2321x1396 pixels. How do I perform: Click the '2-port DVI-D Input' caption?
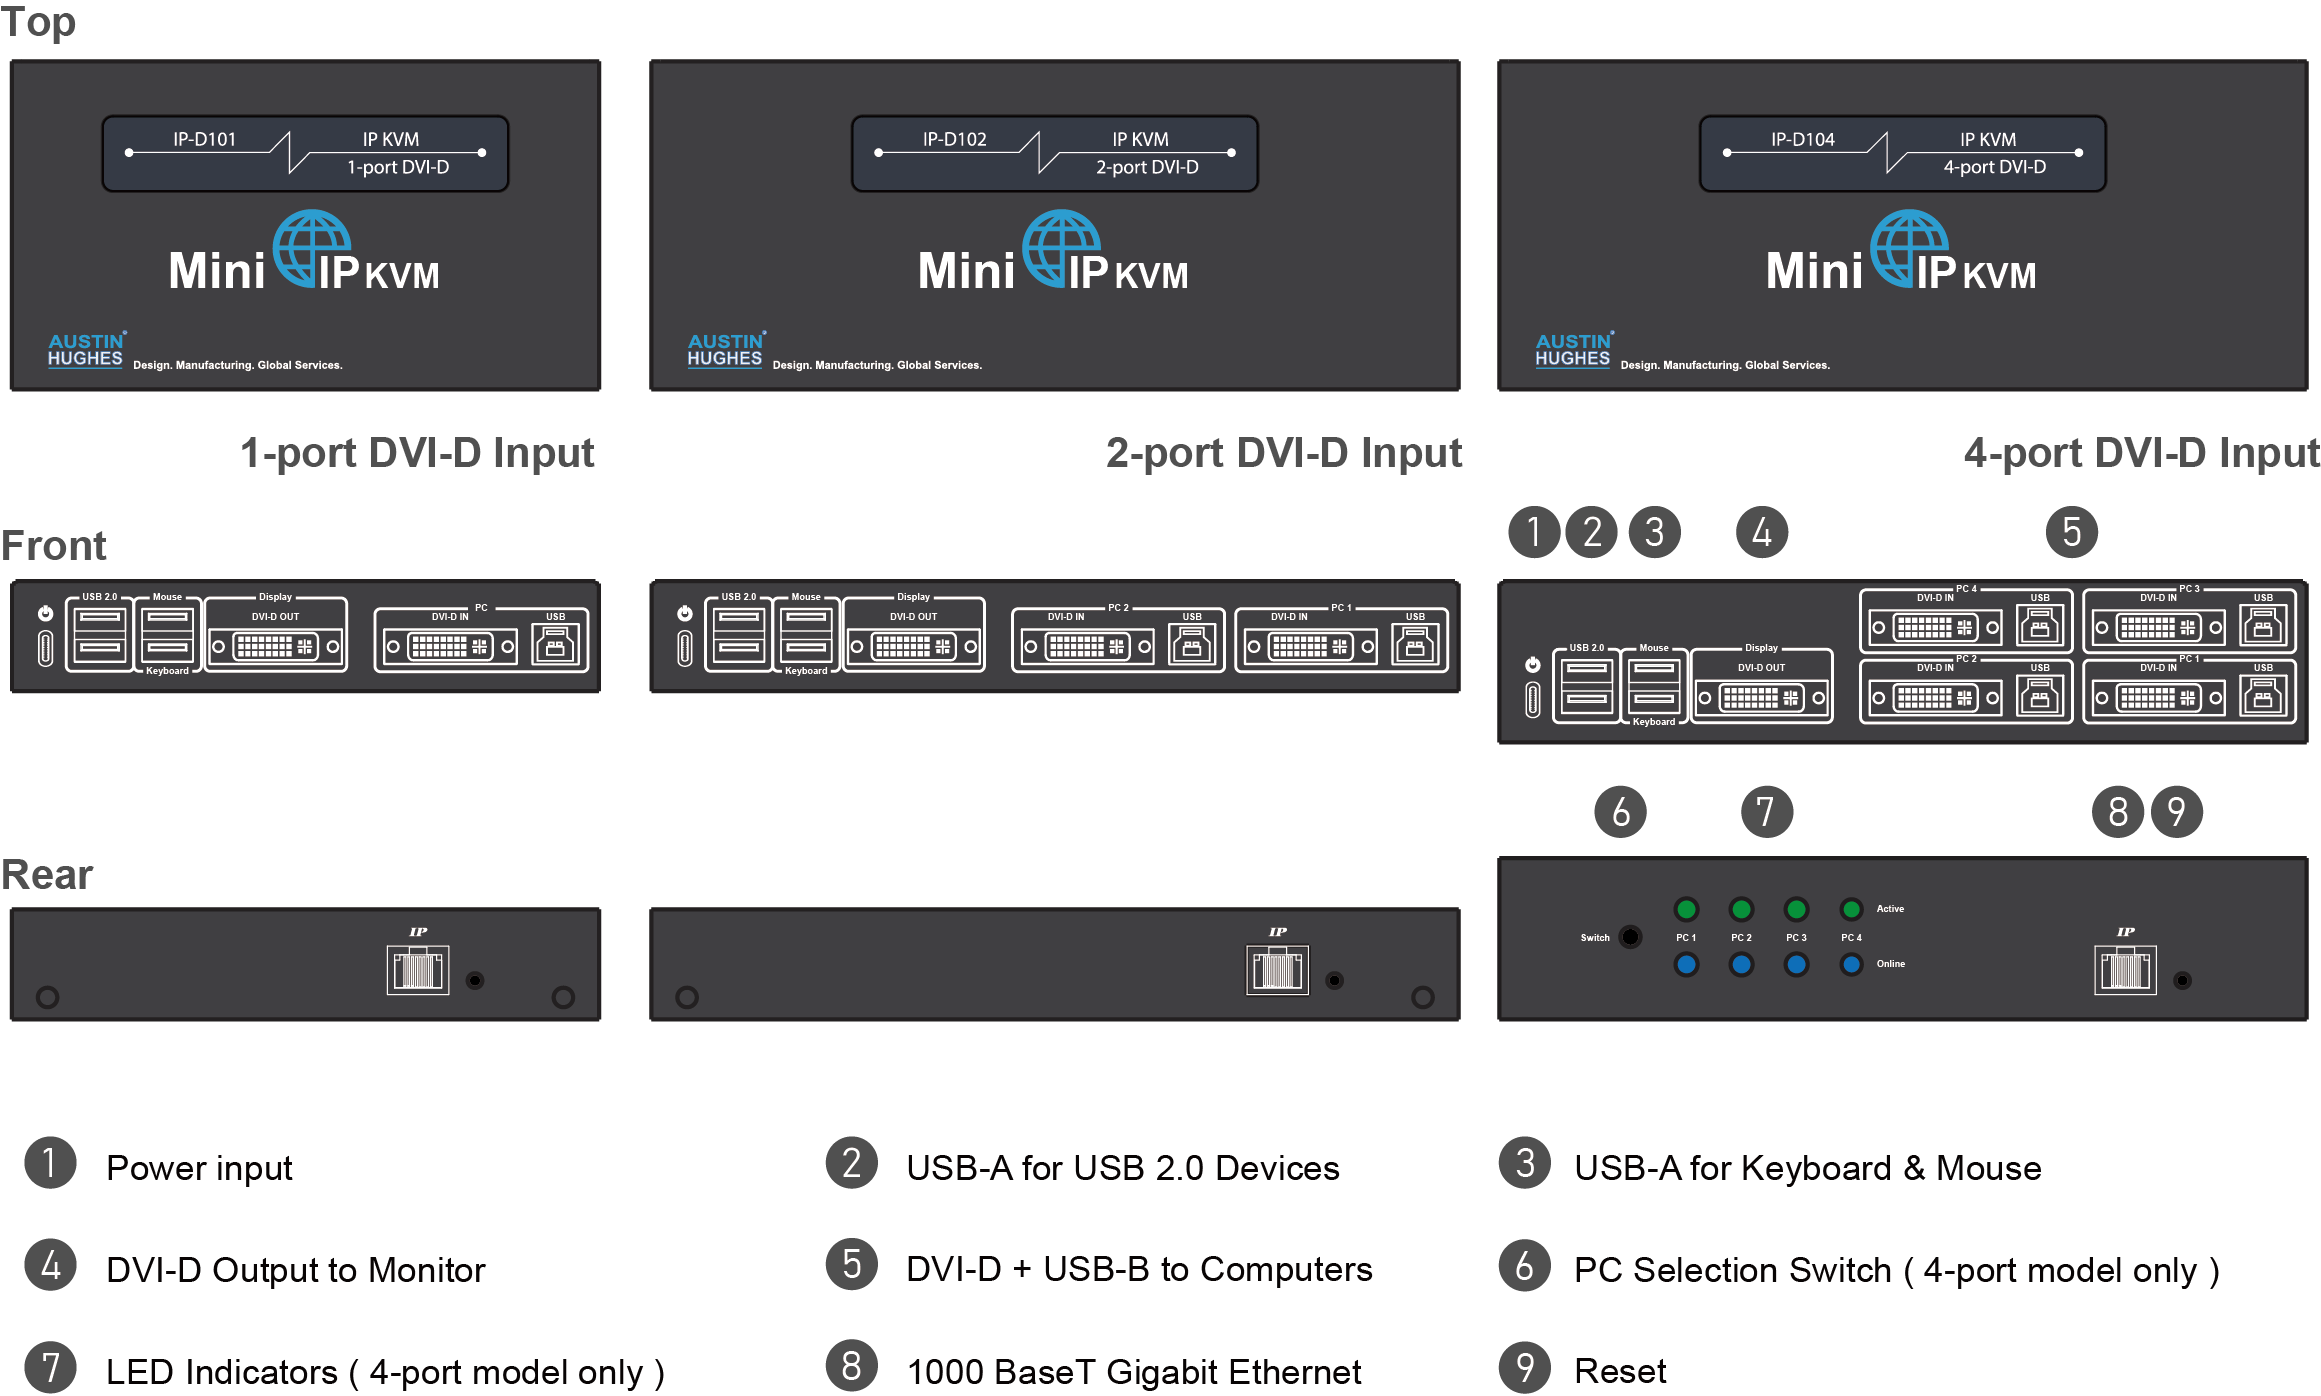click(1284, 453)
